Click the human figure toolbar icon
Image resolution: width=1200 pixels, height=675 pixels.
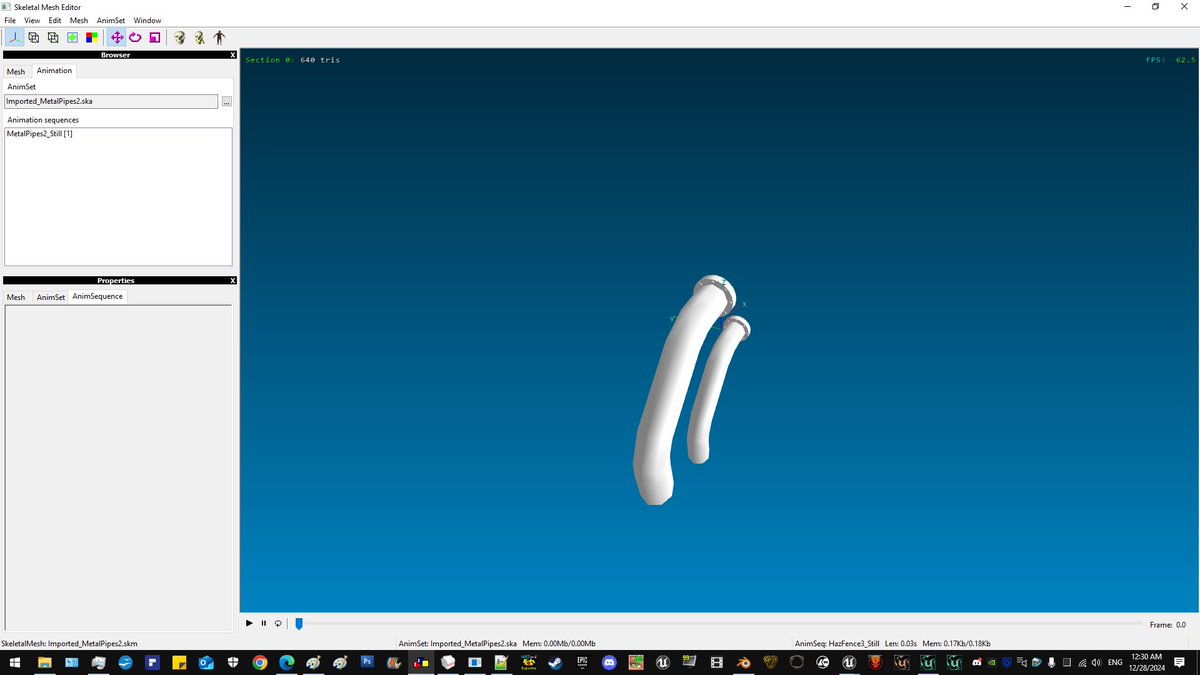[x=219, y=38]
